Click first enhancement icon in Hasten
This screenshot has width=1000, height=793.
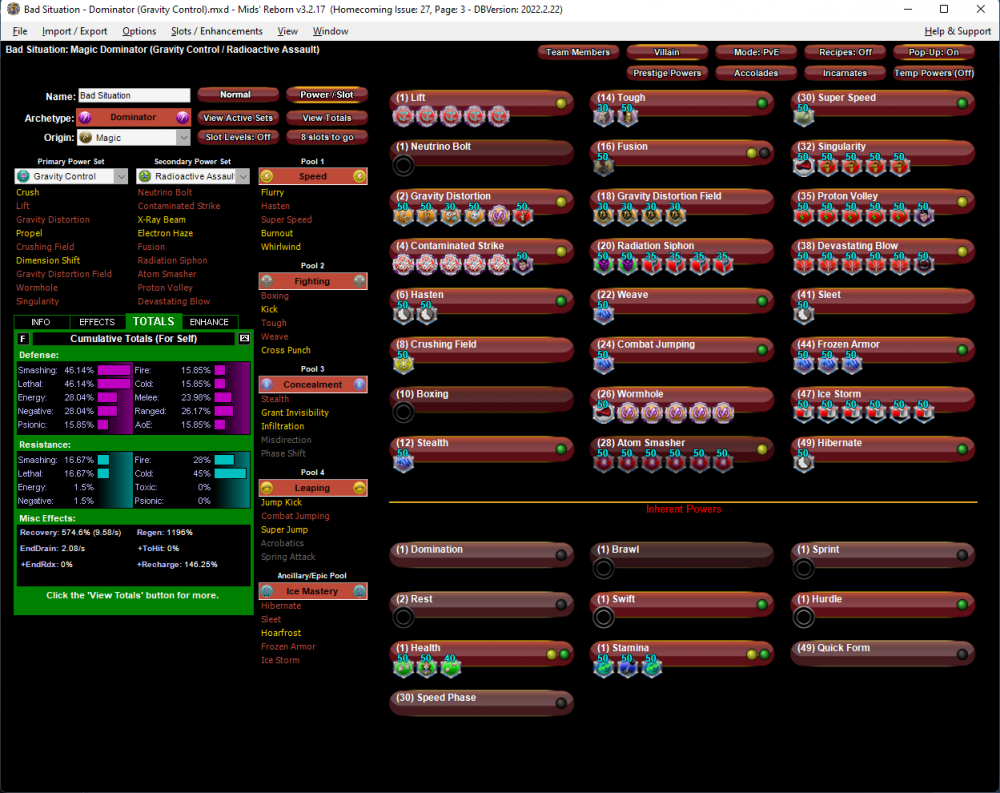(403, 314)
